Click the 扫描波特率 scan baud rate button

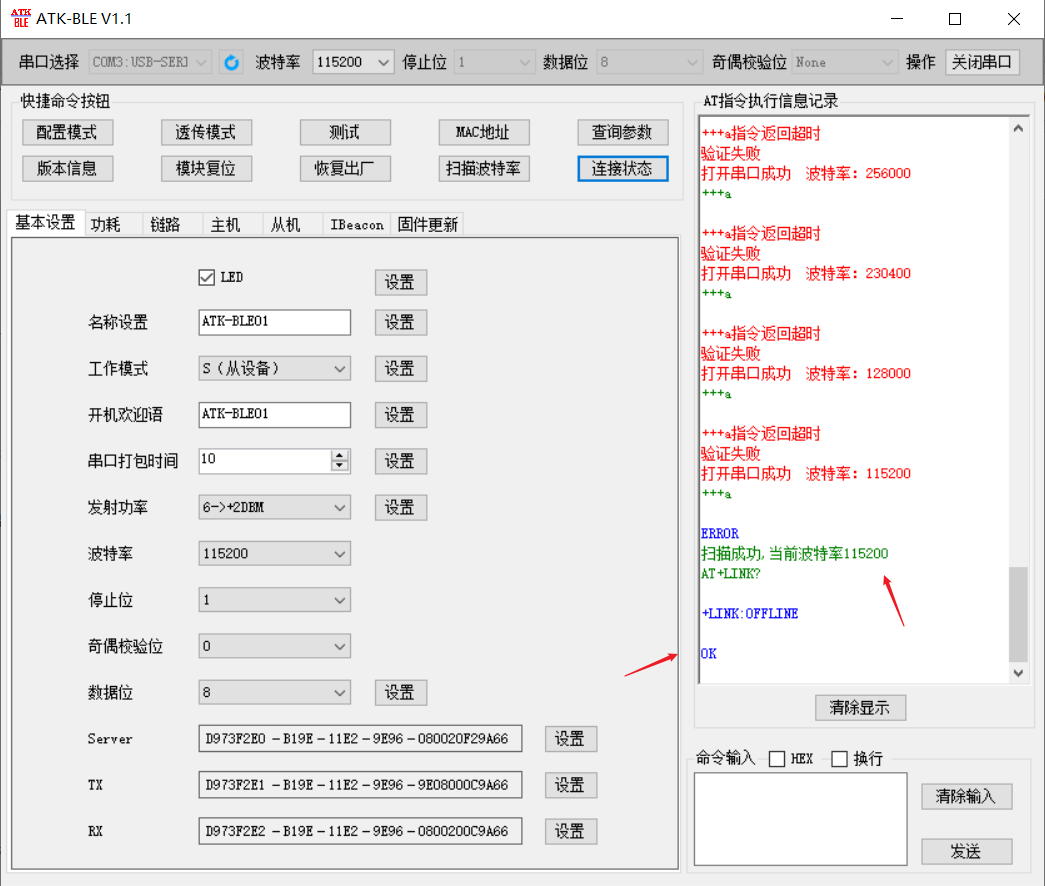pos(484,168)
